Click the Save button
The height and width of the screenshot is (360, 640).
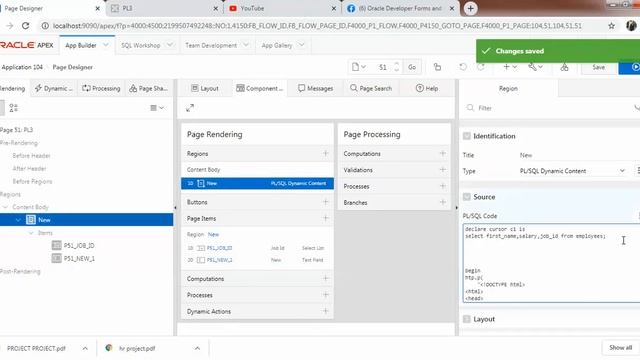point(598,67)
